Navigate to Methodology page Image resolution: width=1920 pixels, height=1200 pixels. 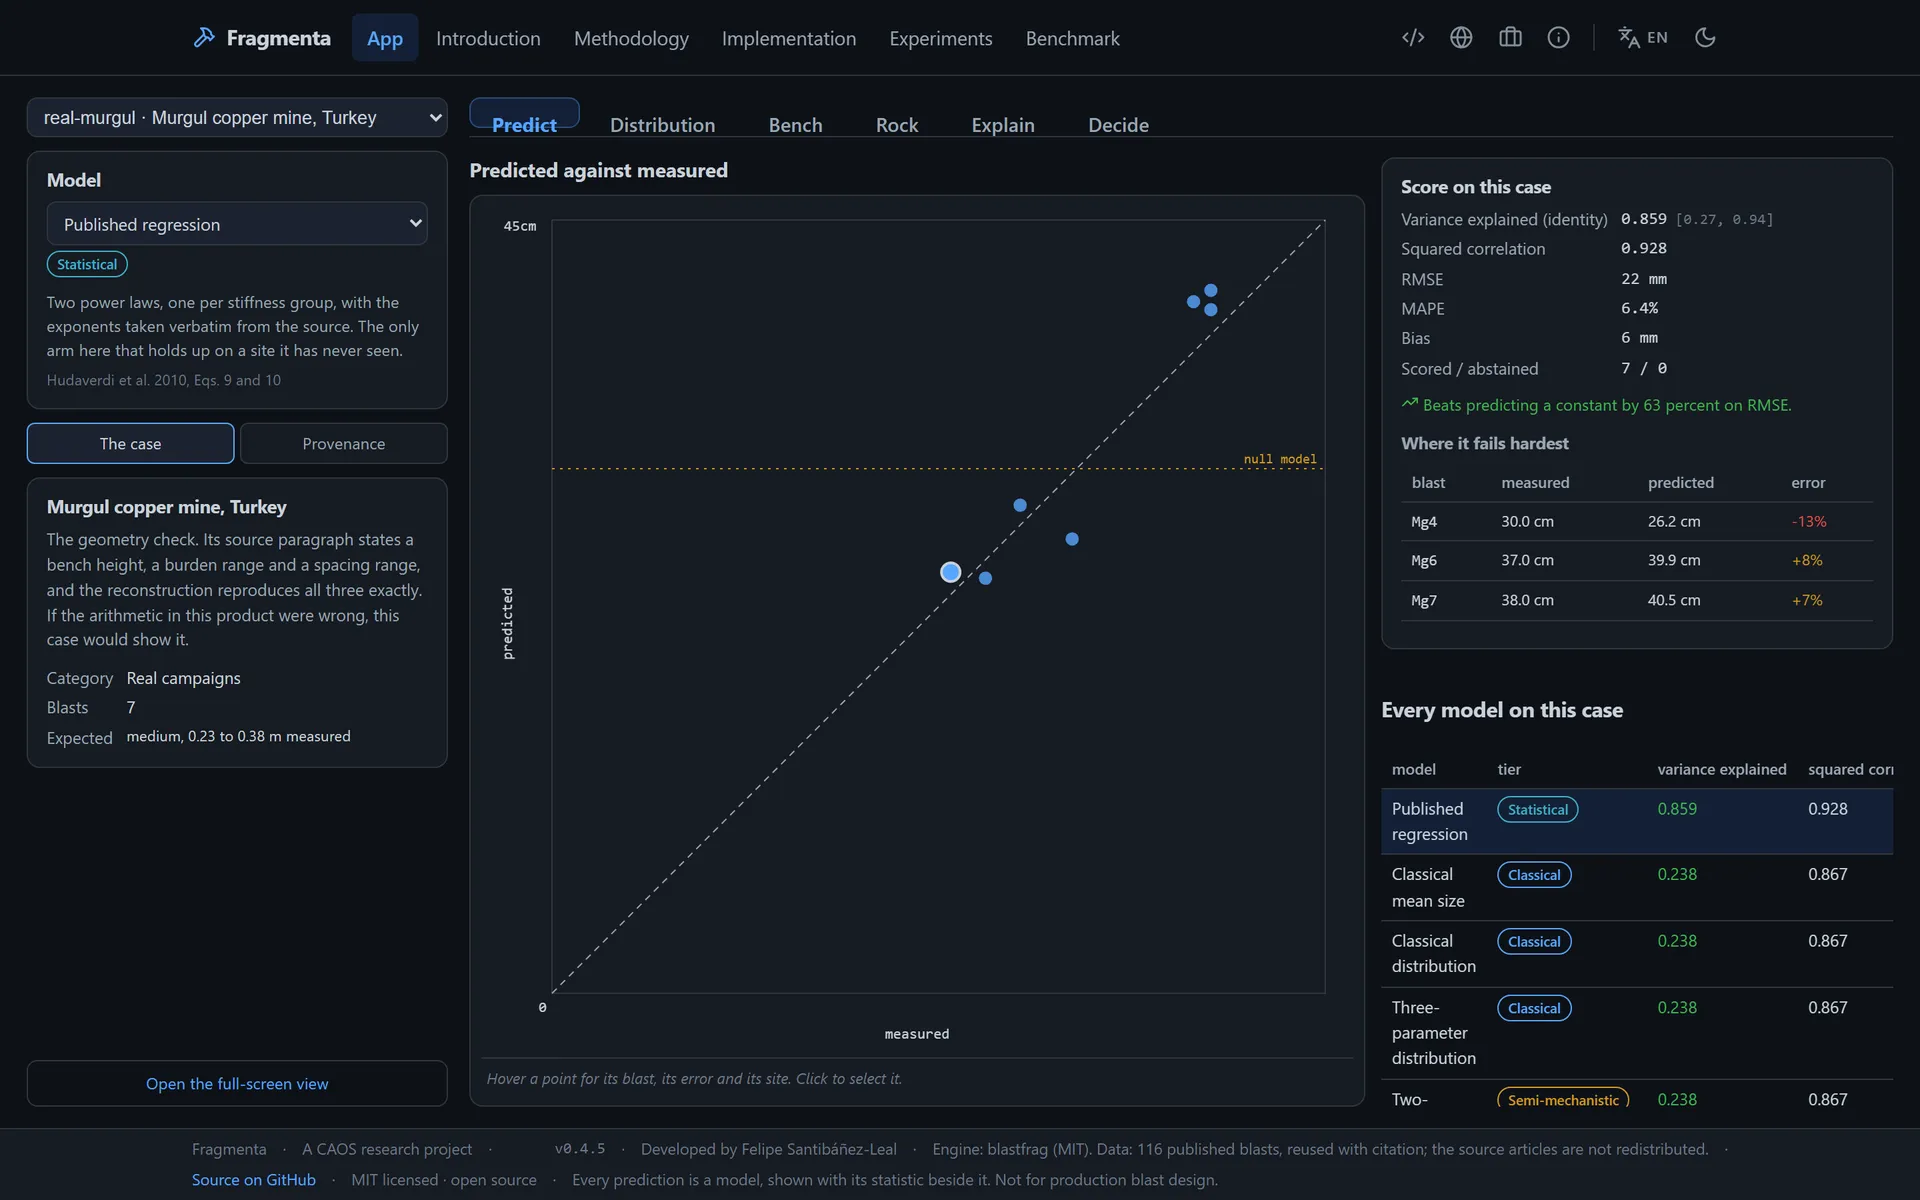tap(631, 38)
